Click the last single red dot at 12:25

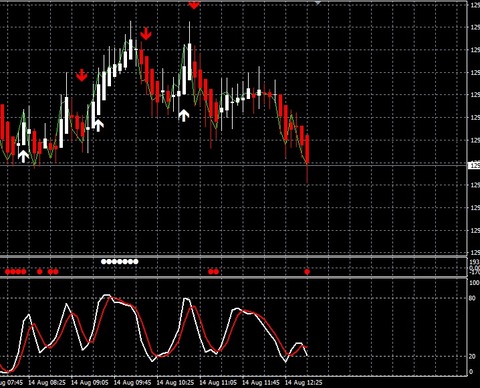[x=307, y=272]
